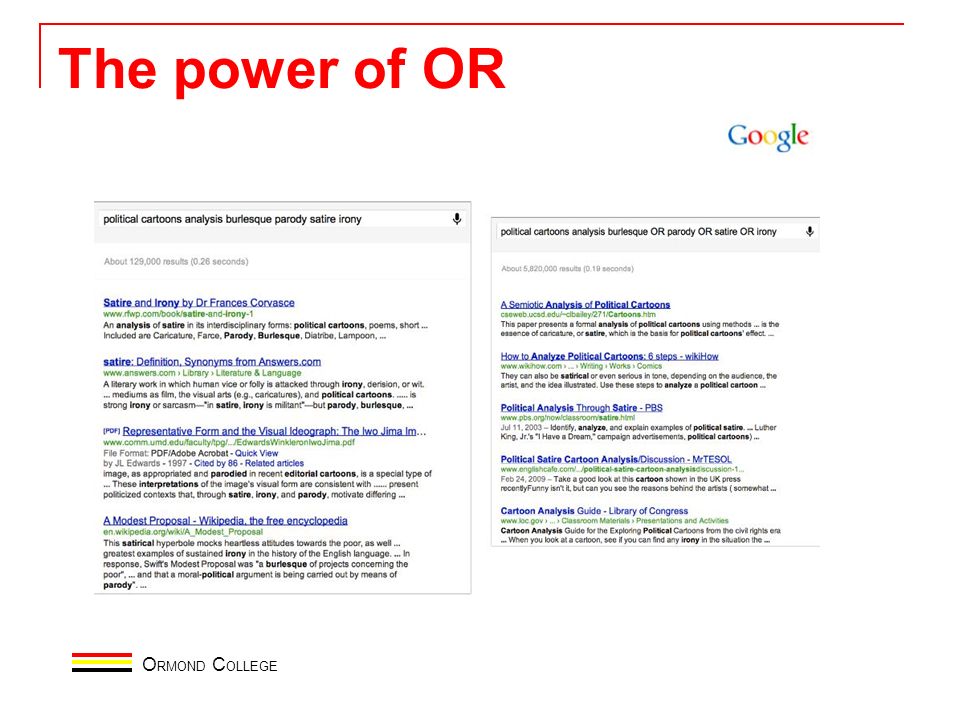The height and width of the screenshot is (720, 960).
Task: Click the www.pbs.org satire.html URL
Action: 568,418
